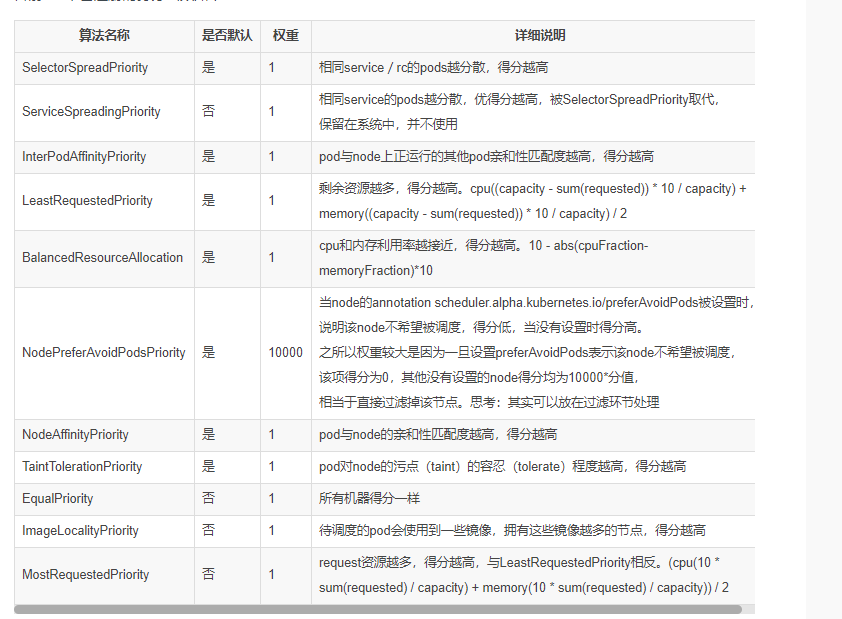The image size is (842, 619).
Task: Click the ImageLocalityPriority description about 镜像
Action: (x=512, y=531)
